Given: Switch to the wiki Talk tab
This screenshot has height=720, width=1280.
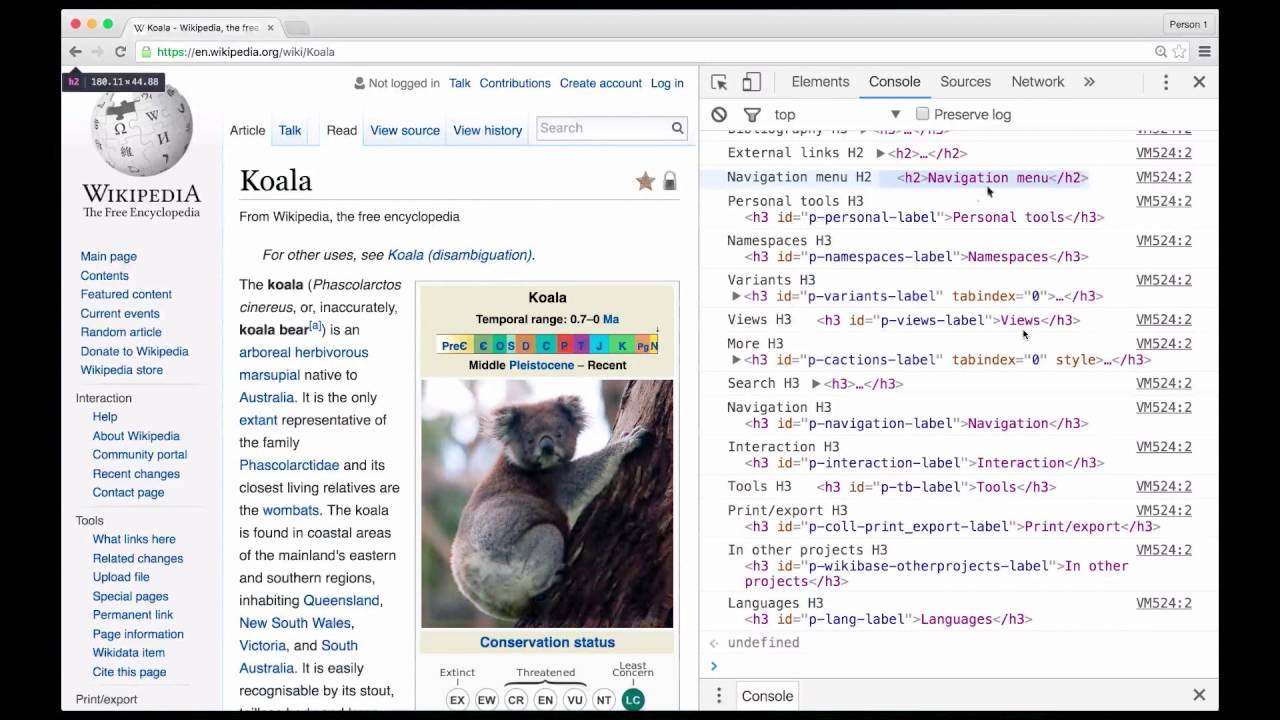Looking at the screenshot, I should point(290,130).
